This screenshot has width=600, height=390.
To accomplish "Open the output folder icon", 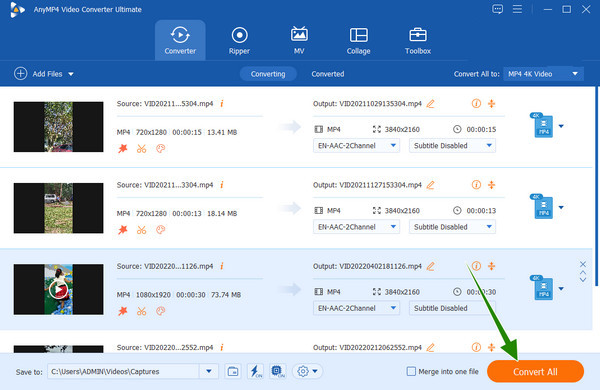I will coord(233,371).
